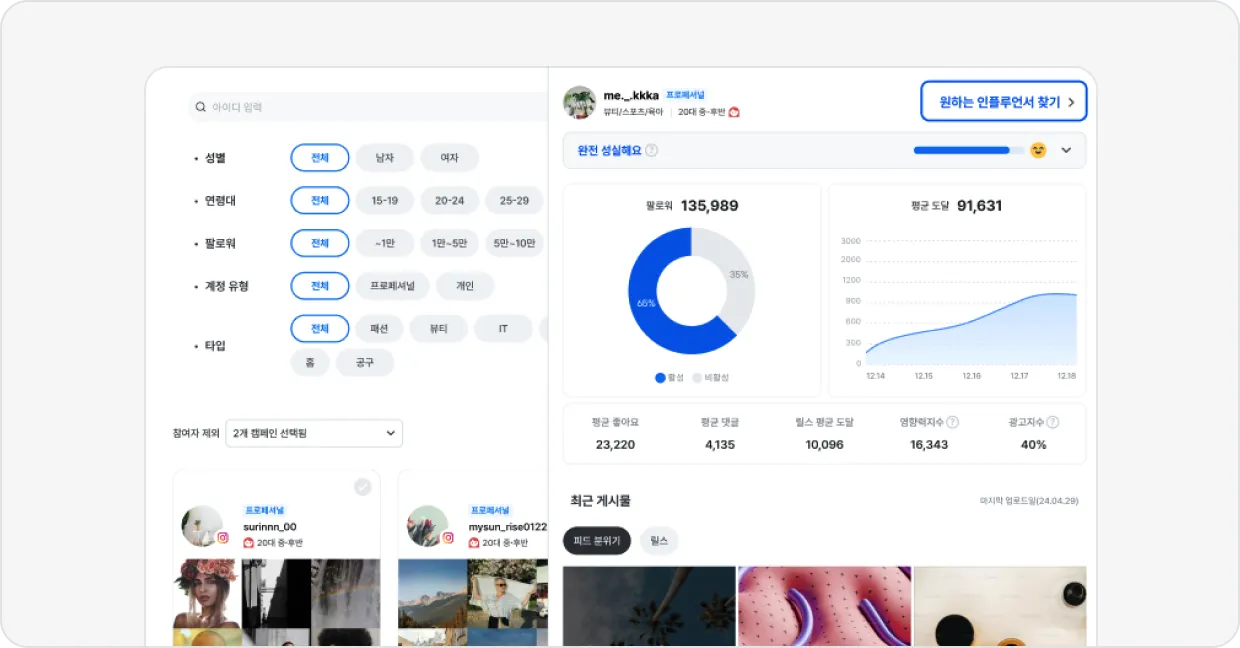Click the help icon beside 완전 성실해요
Viewport: 1240px width, 648px height.
coord(652,150)
